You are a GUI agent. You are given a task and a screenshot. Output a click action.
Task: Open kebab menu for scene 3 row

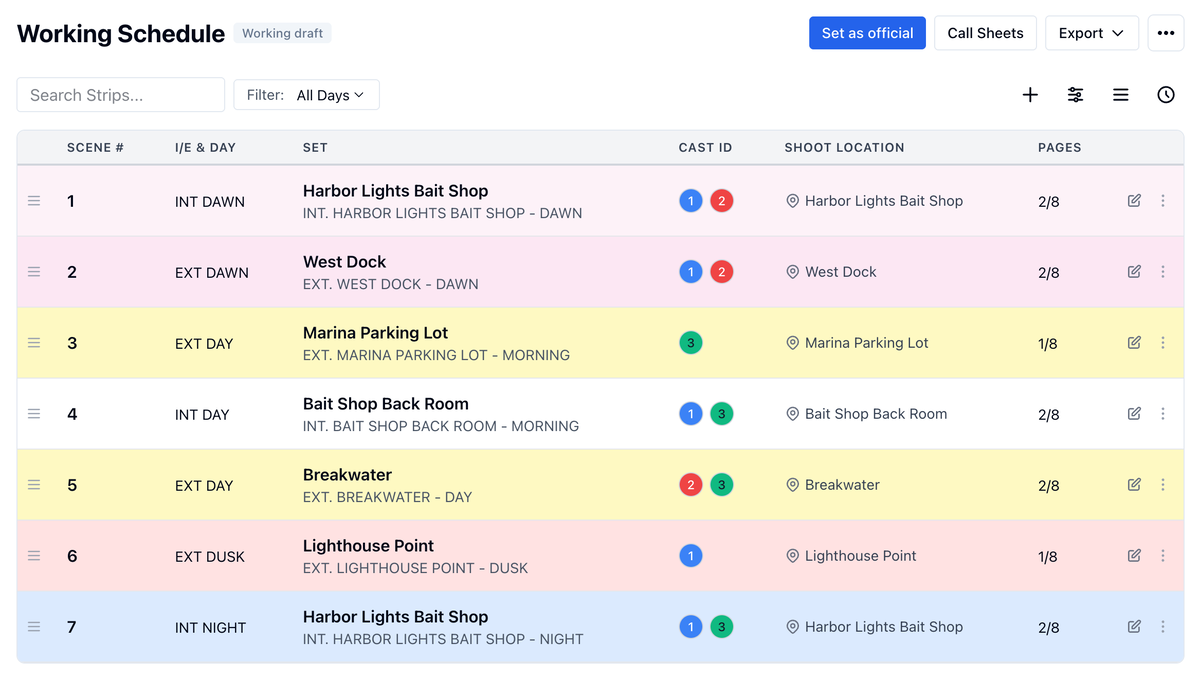click(x=1163, y=343)
